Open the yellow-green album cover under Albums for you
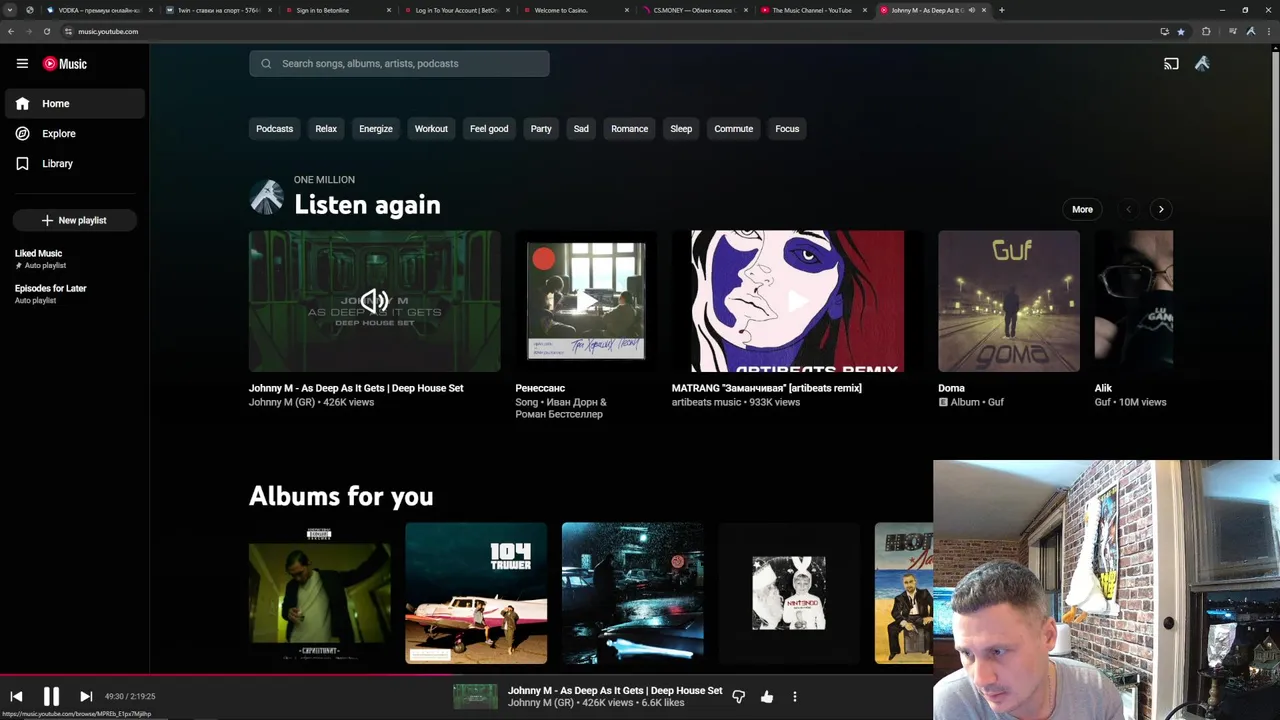The image size is (1280, 720). (x=320, y=593)
